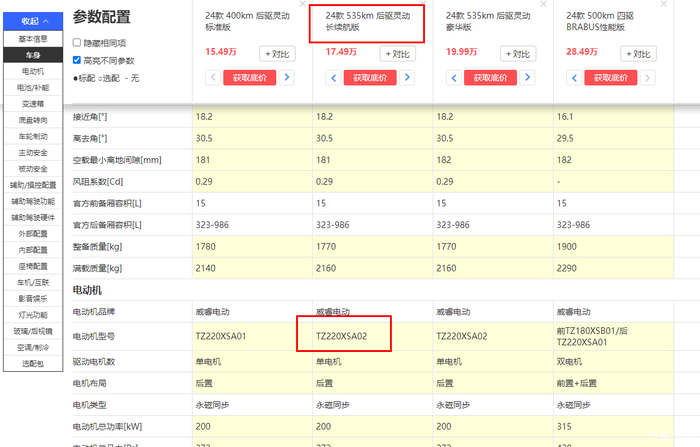The image size is (700, 447).
Task: Open 主动安全 sidebar category
Action: coord(34,152)
